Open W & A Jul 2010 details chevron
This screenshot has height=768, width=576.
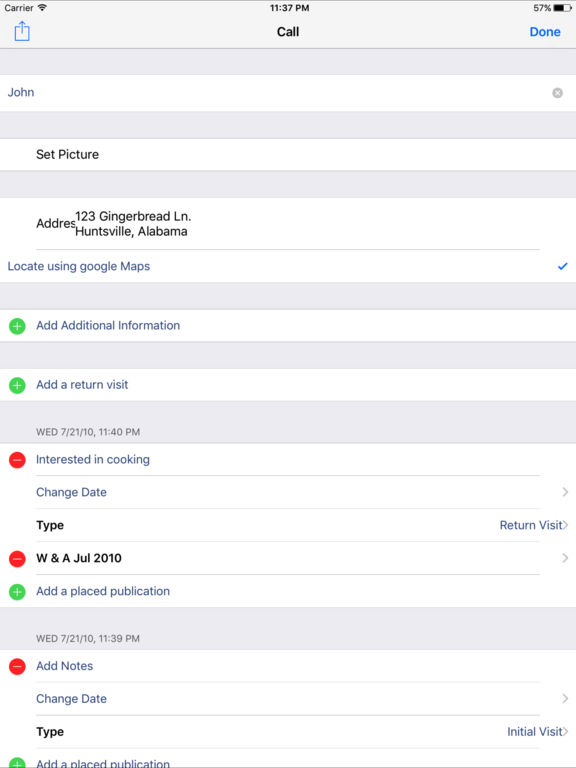pyautogui.click(x=565, y=558)
